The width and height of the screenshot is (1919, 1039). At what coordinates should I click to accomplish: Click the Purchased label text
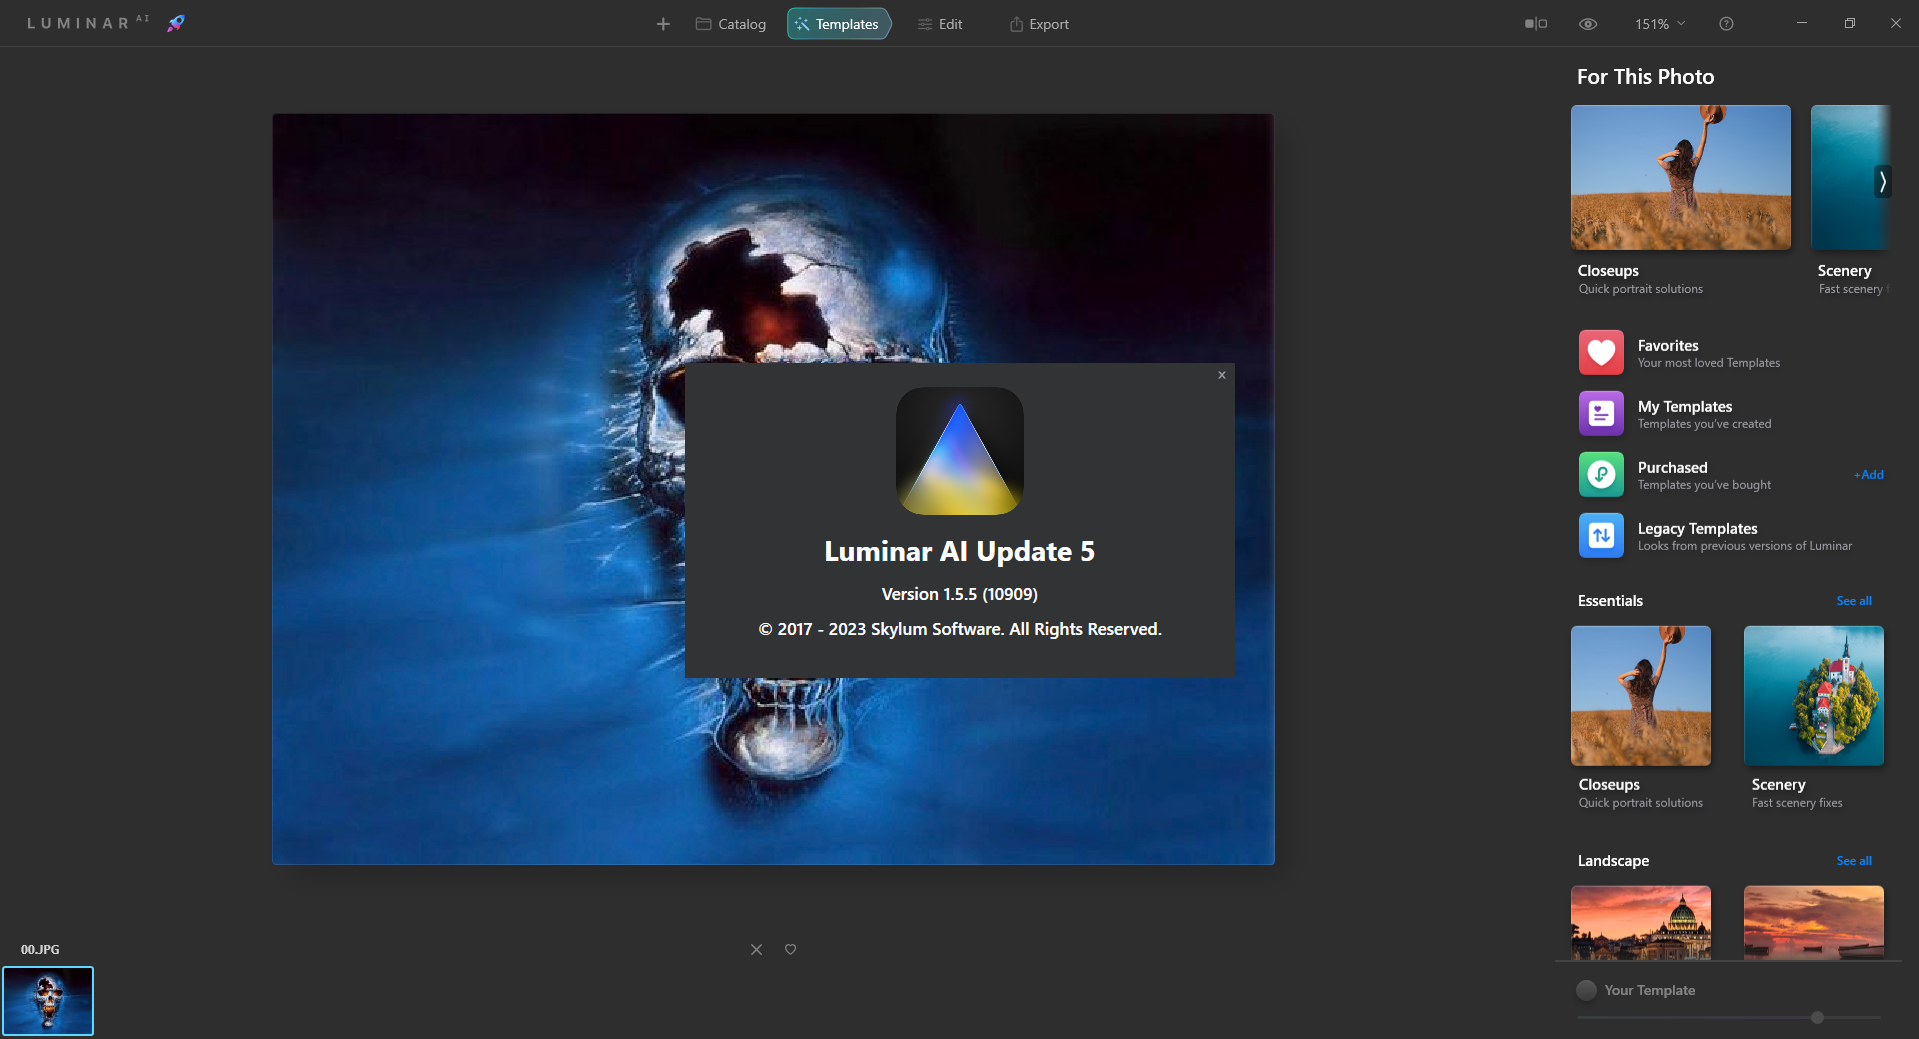click(x=1672, y=468)
